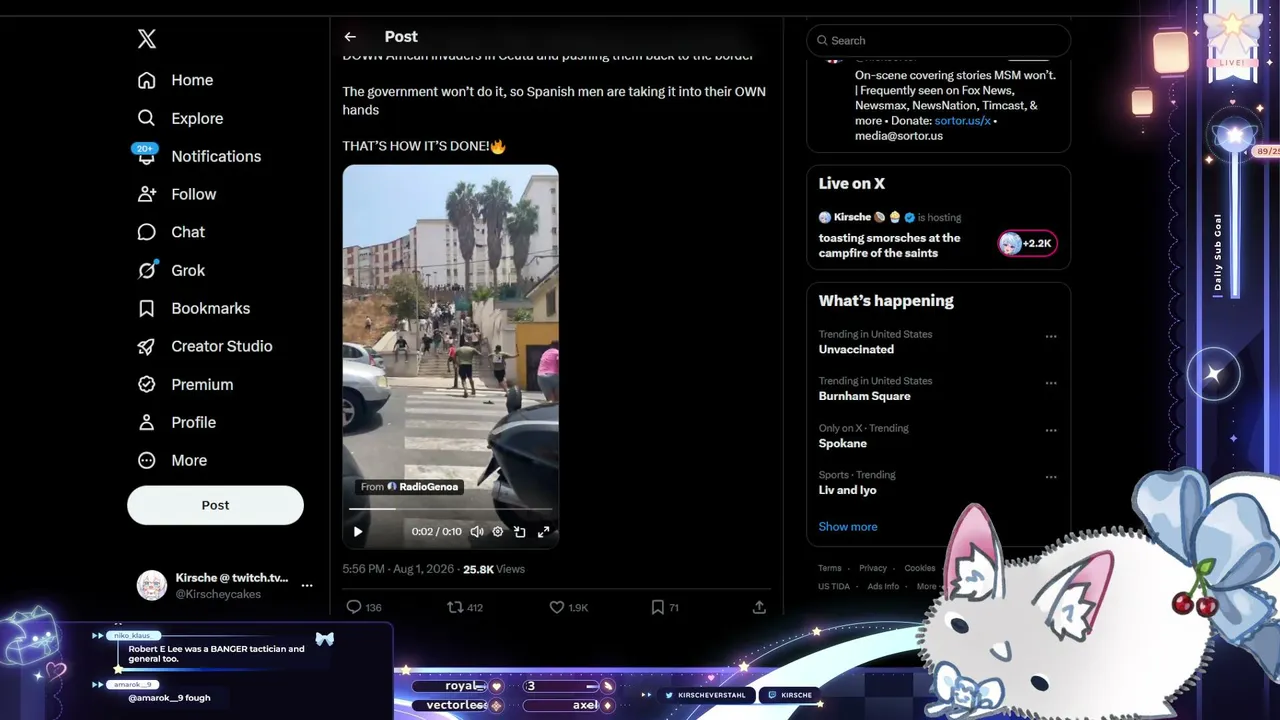Go to the Premium page
The image size is (1280, 720).
tap(185, 384)
